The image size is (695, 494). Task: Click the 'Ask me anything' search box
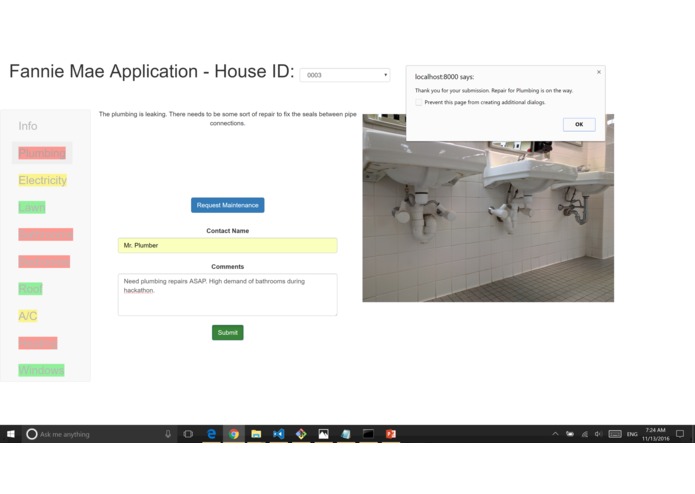[x=100, y=434]
